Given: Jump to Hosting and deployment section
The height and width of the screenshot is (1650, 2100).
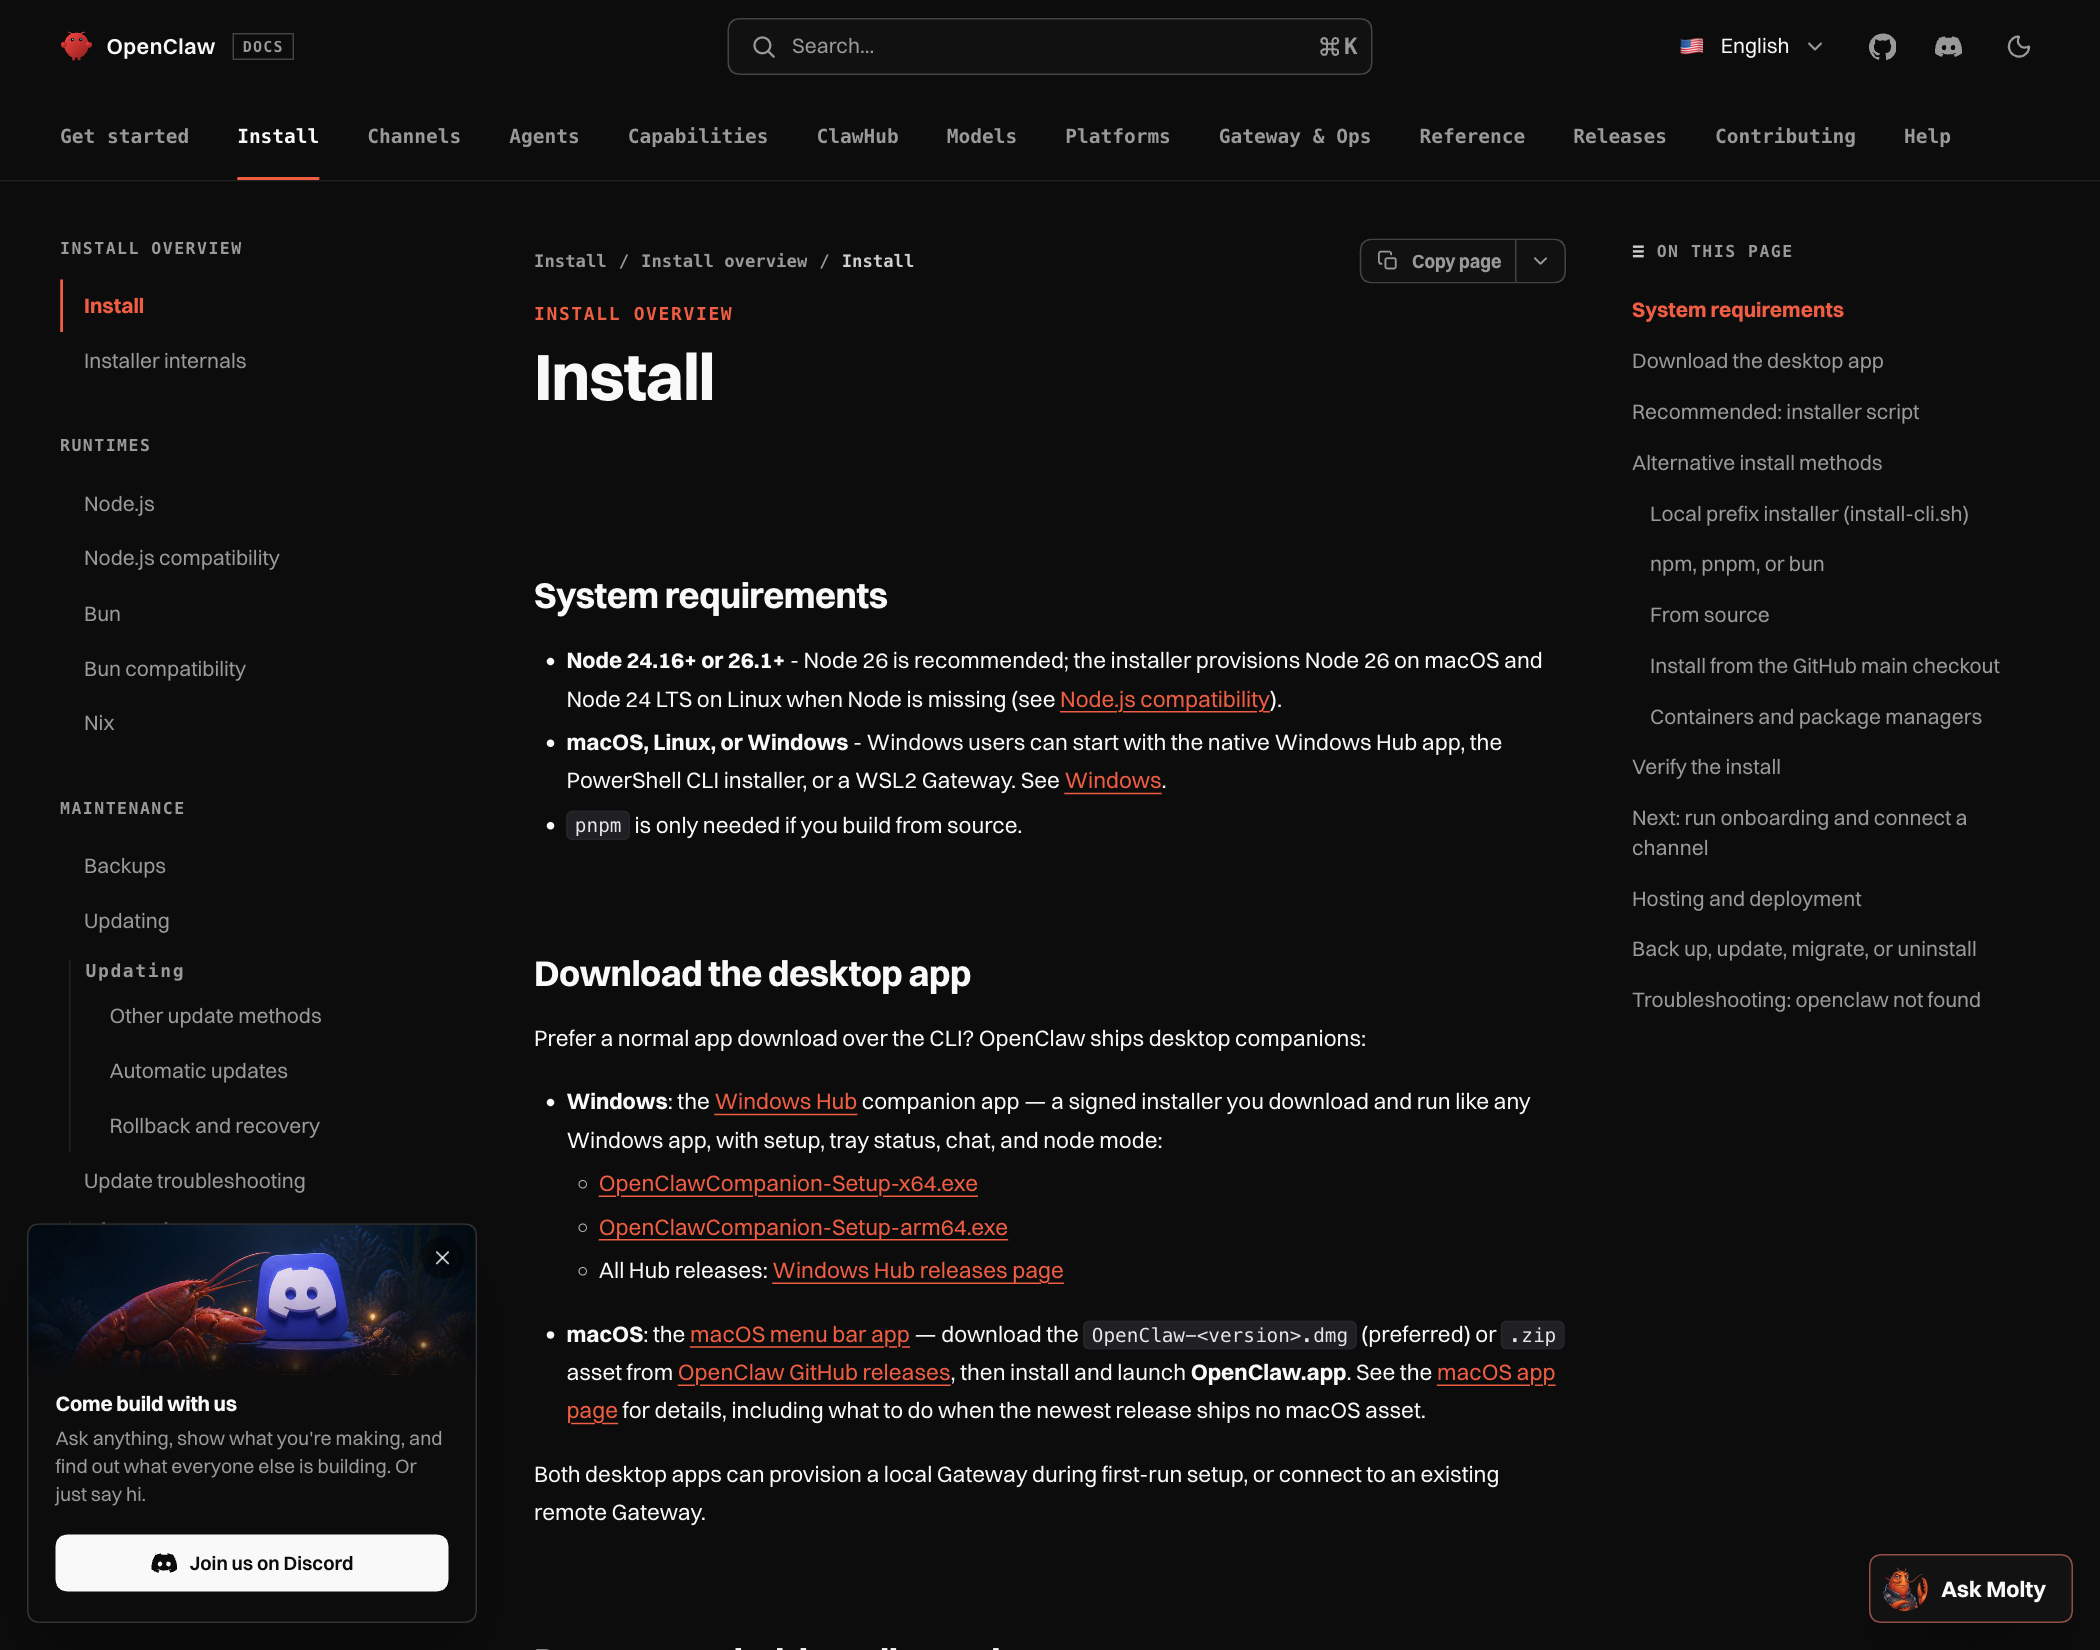Looking at the screenshot, I should click(1746, 899).
